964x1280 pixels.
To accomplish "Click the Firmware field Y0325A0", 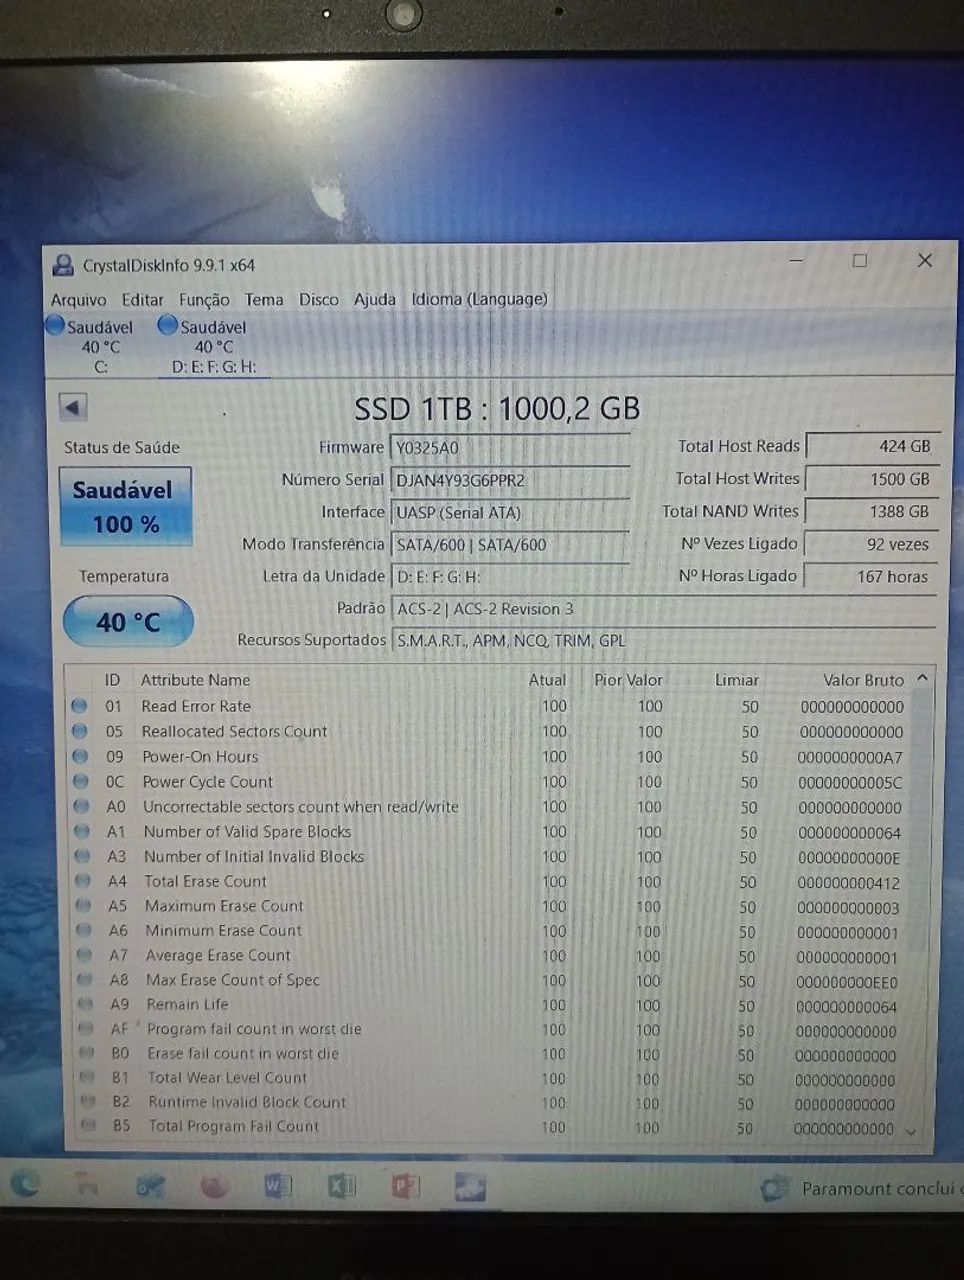I will pyautogui.click(x=510, y=448).
